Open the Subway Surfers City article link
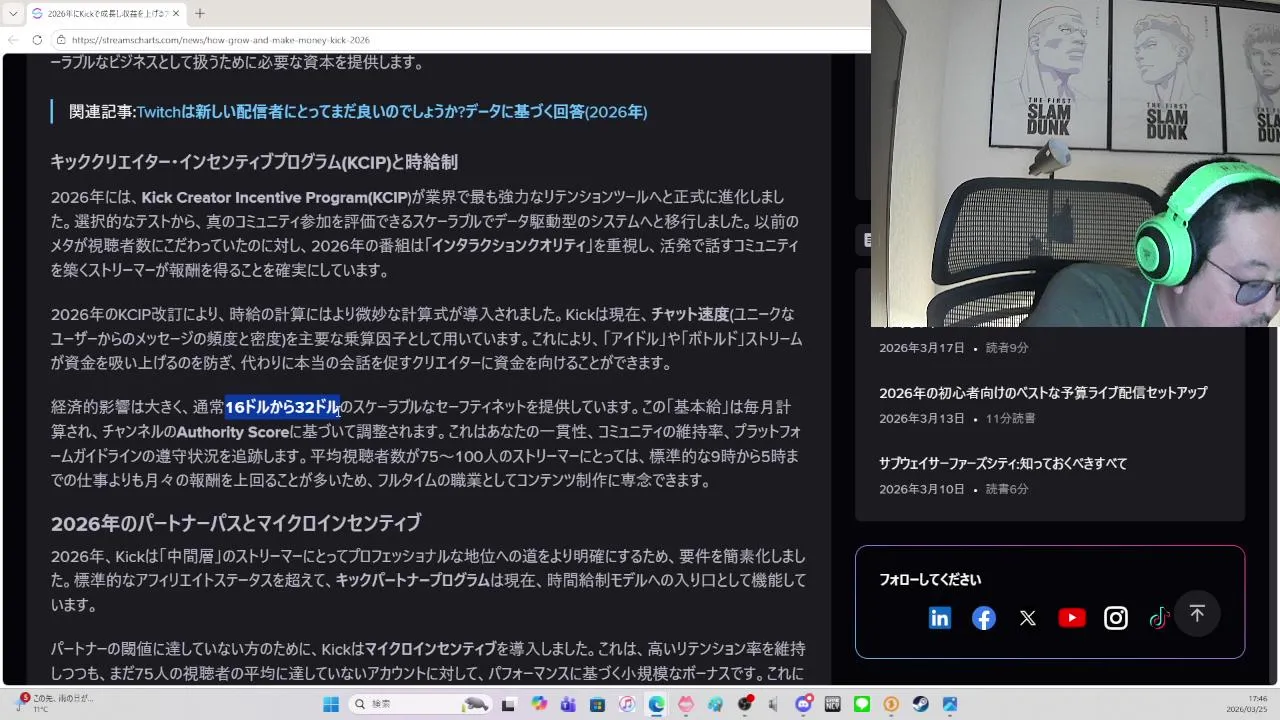 [x=1003, y=464]
